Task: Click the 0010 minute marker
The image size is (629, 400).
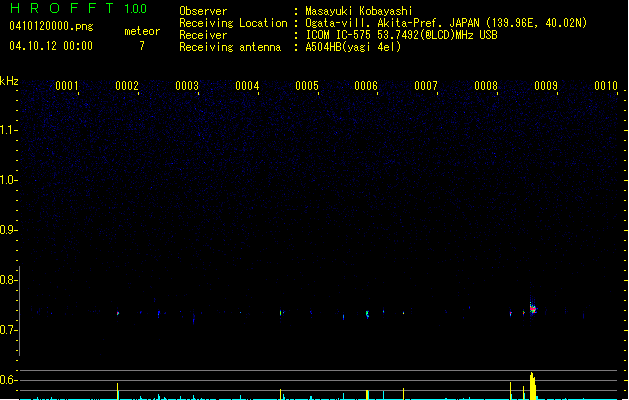Action: [x=606, y=86]
